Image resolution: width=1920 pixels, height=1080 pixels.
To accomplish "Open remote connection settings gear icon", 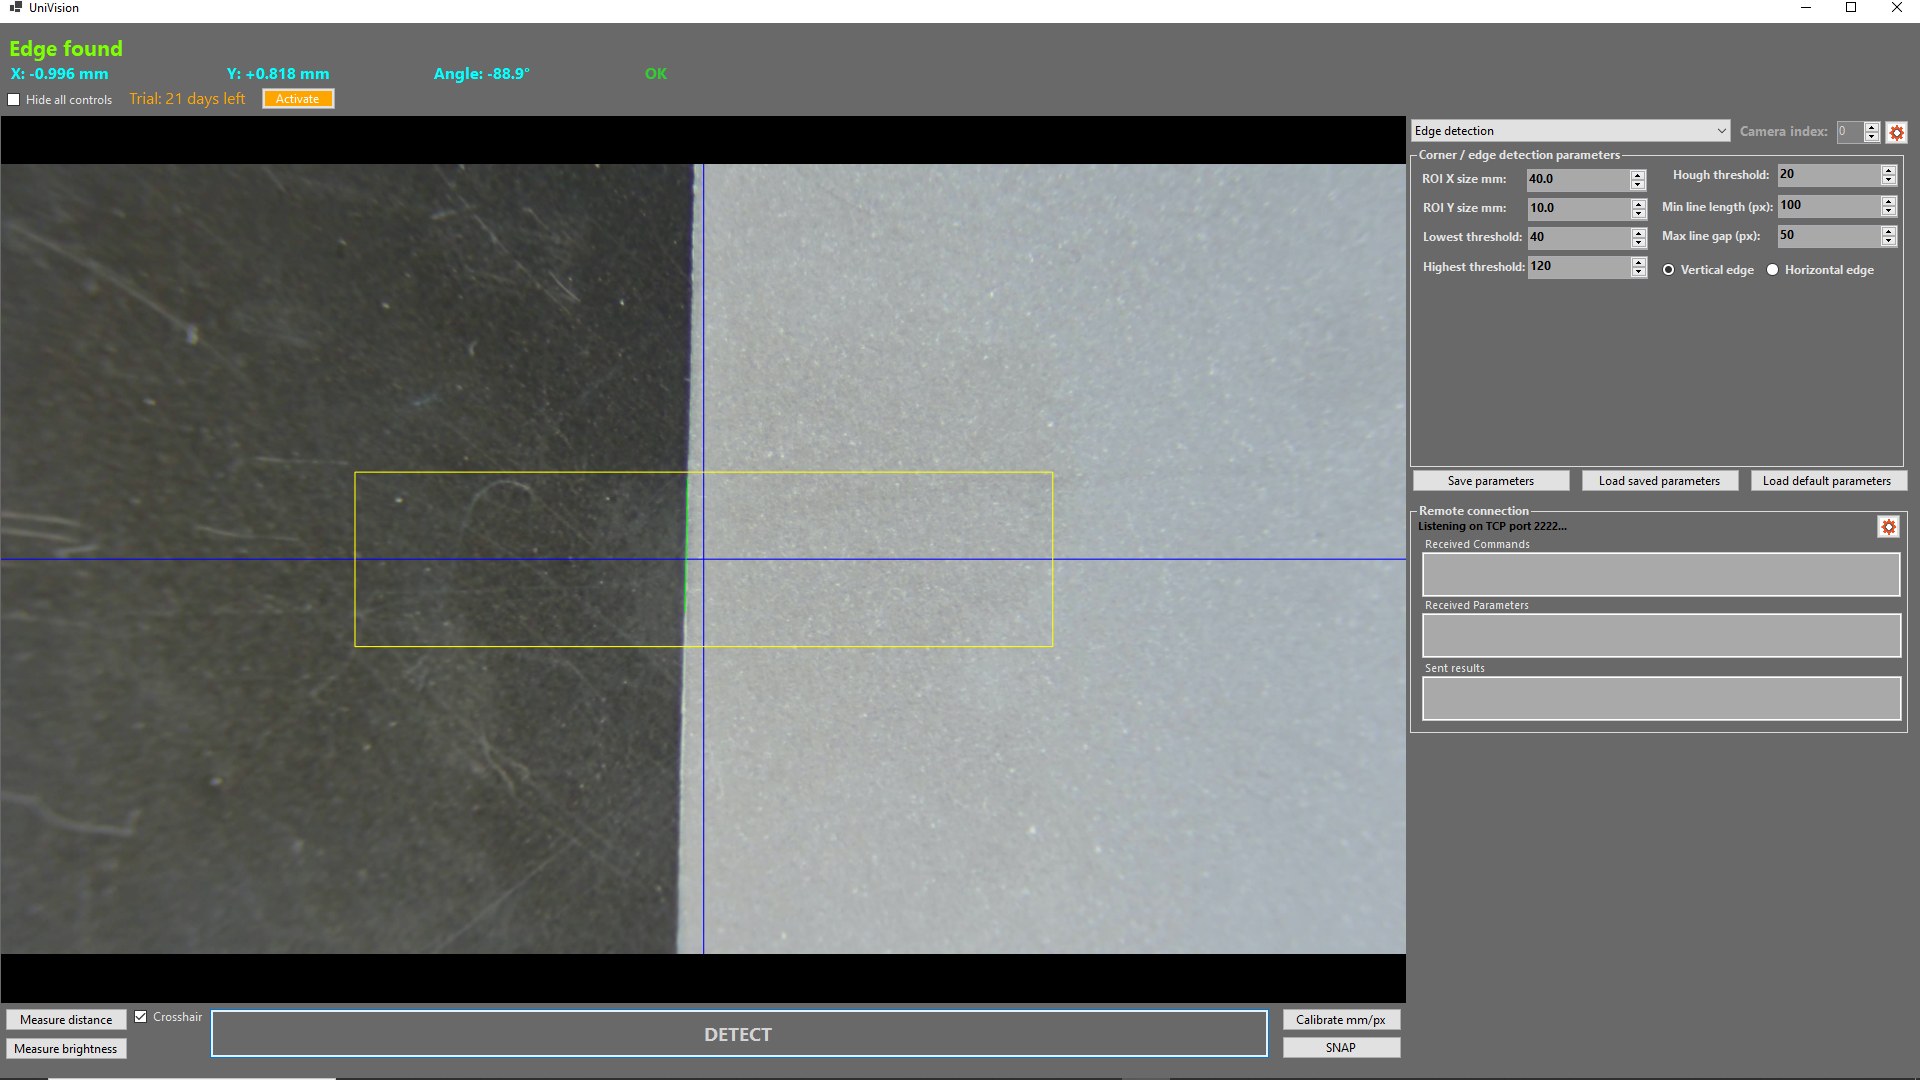I will (1888, 527).
